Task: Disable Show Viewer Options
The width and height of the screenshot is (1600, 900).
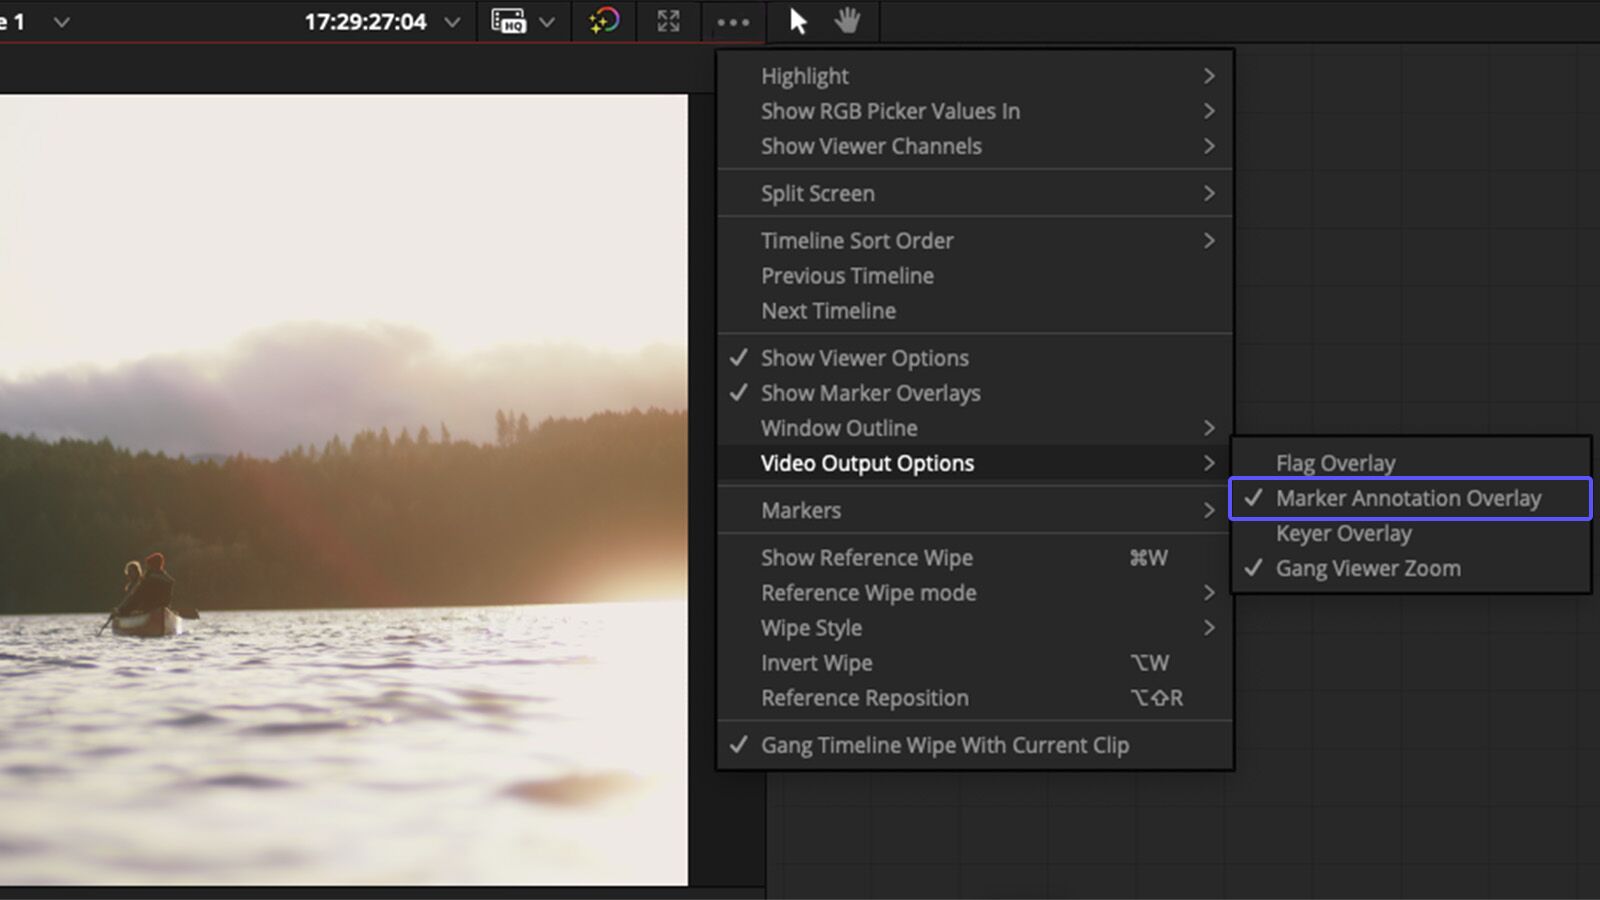Action: click(x=864, y=357)
